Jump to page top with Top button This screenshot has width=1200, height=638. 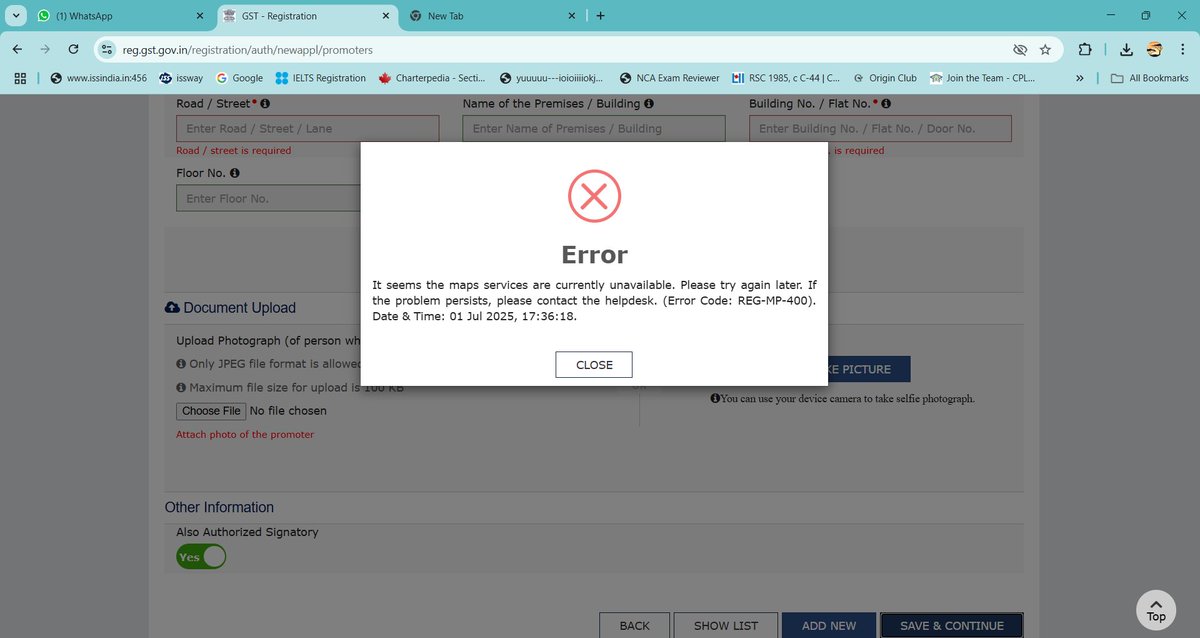(1156, 609)
